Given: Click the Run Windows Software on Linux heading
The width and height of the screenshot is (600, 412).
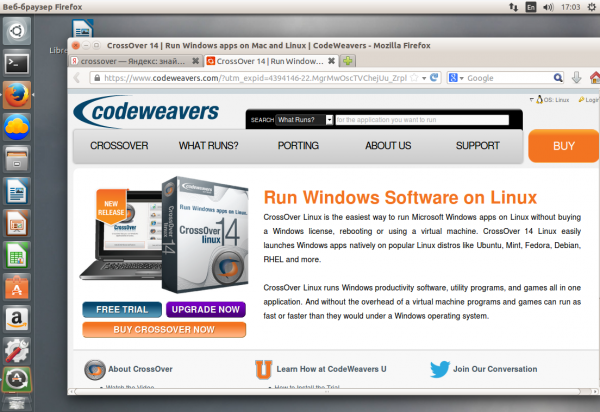Looking at the screenshot, I should click(400, 197).
